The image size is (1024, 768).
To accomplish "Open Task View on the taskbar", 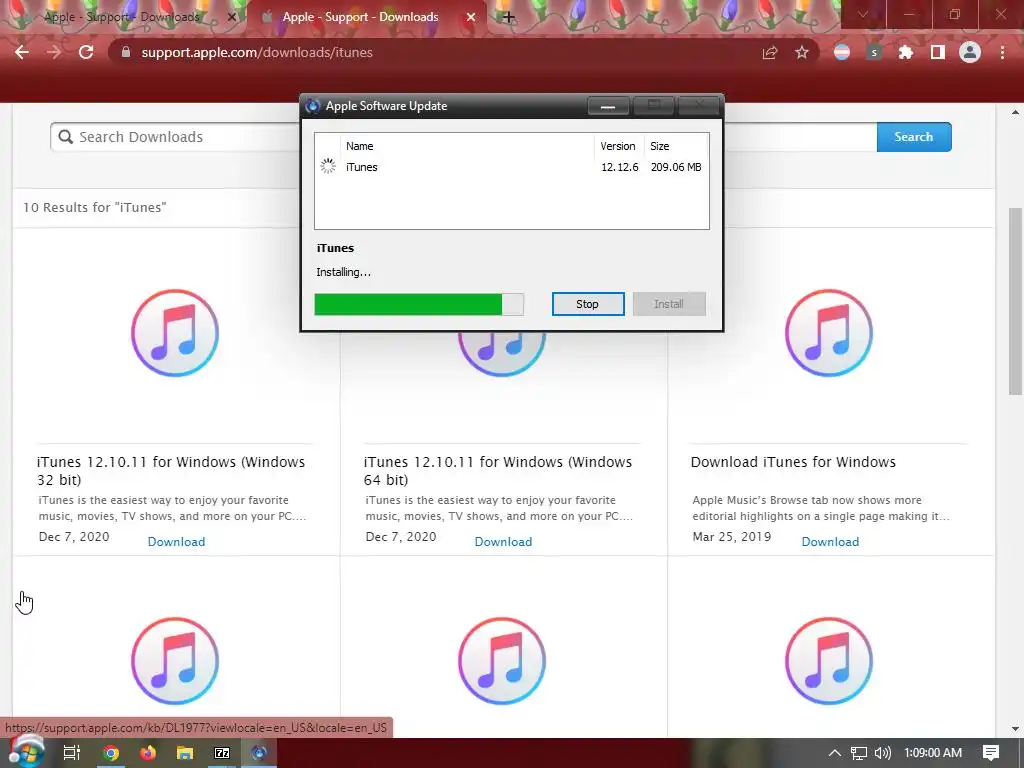I will (71, 753).
